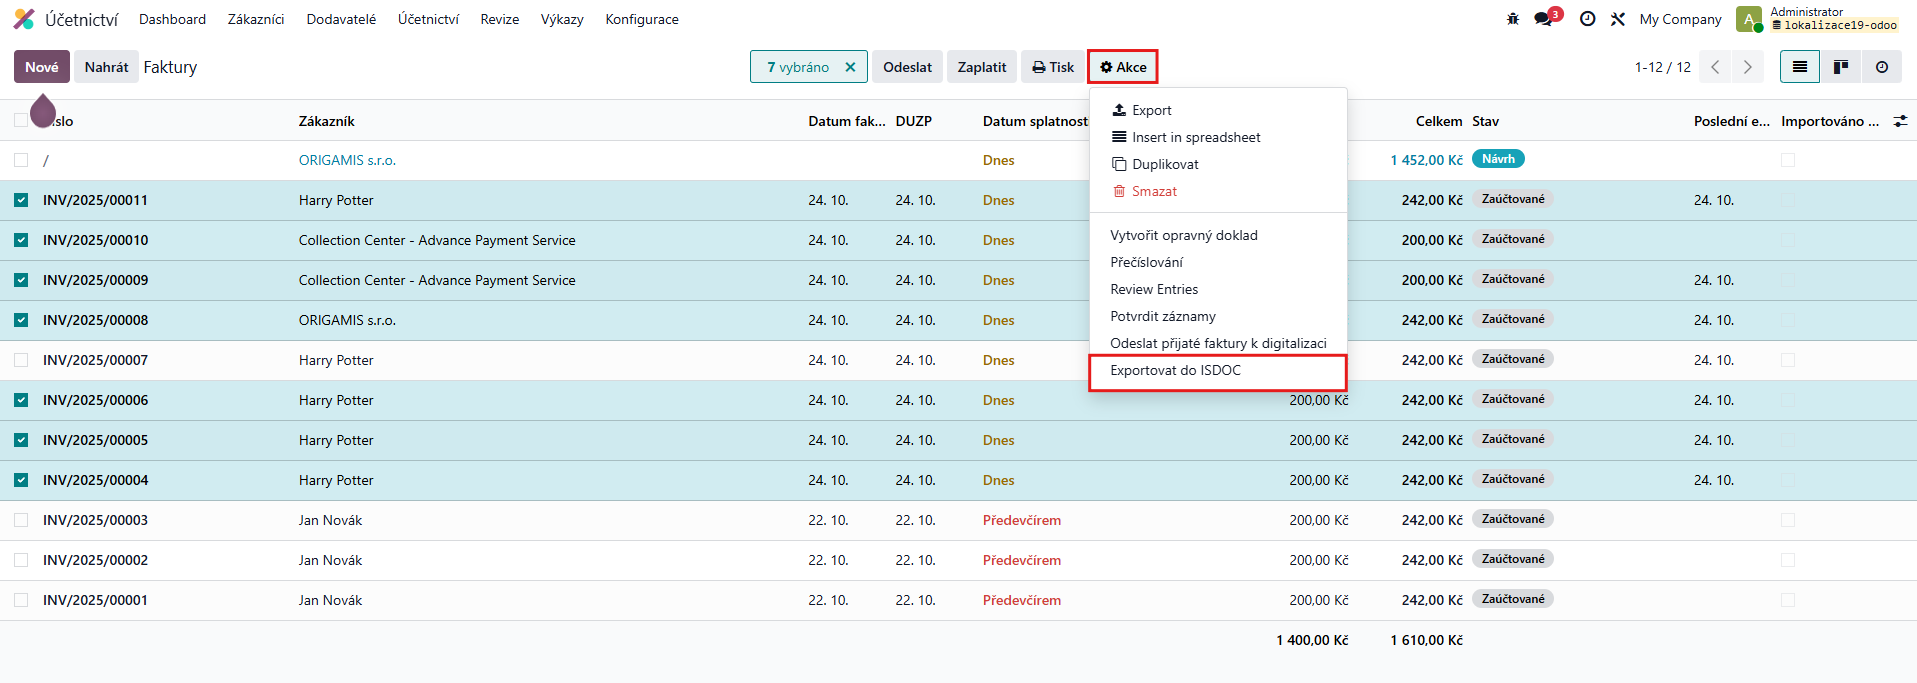The width and height of the screenshot is (1917, 683).
Task: Expand the Konfigurace menu
Action: [x=642, y=19]
